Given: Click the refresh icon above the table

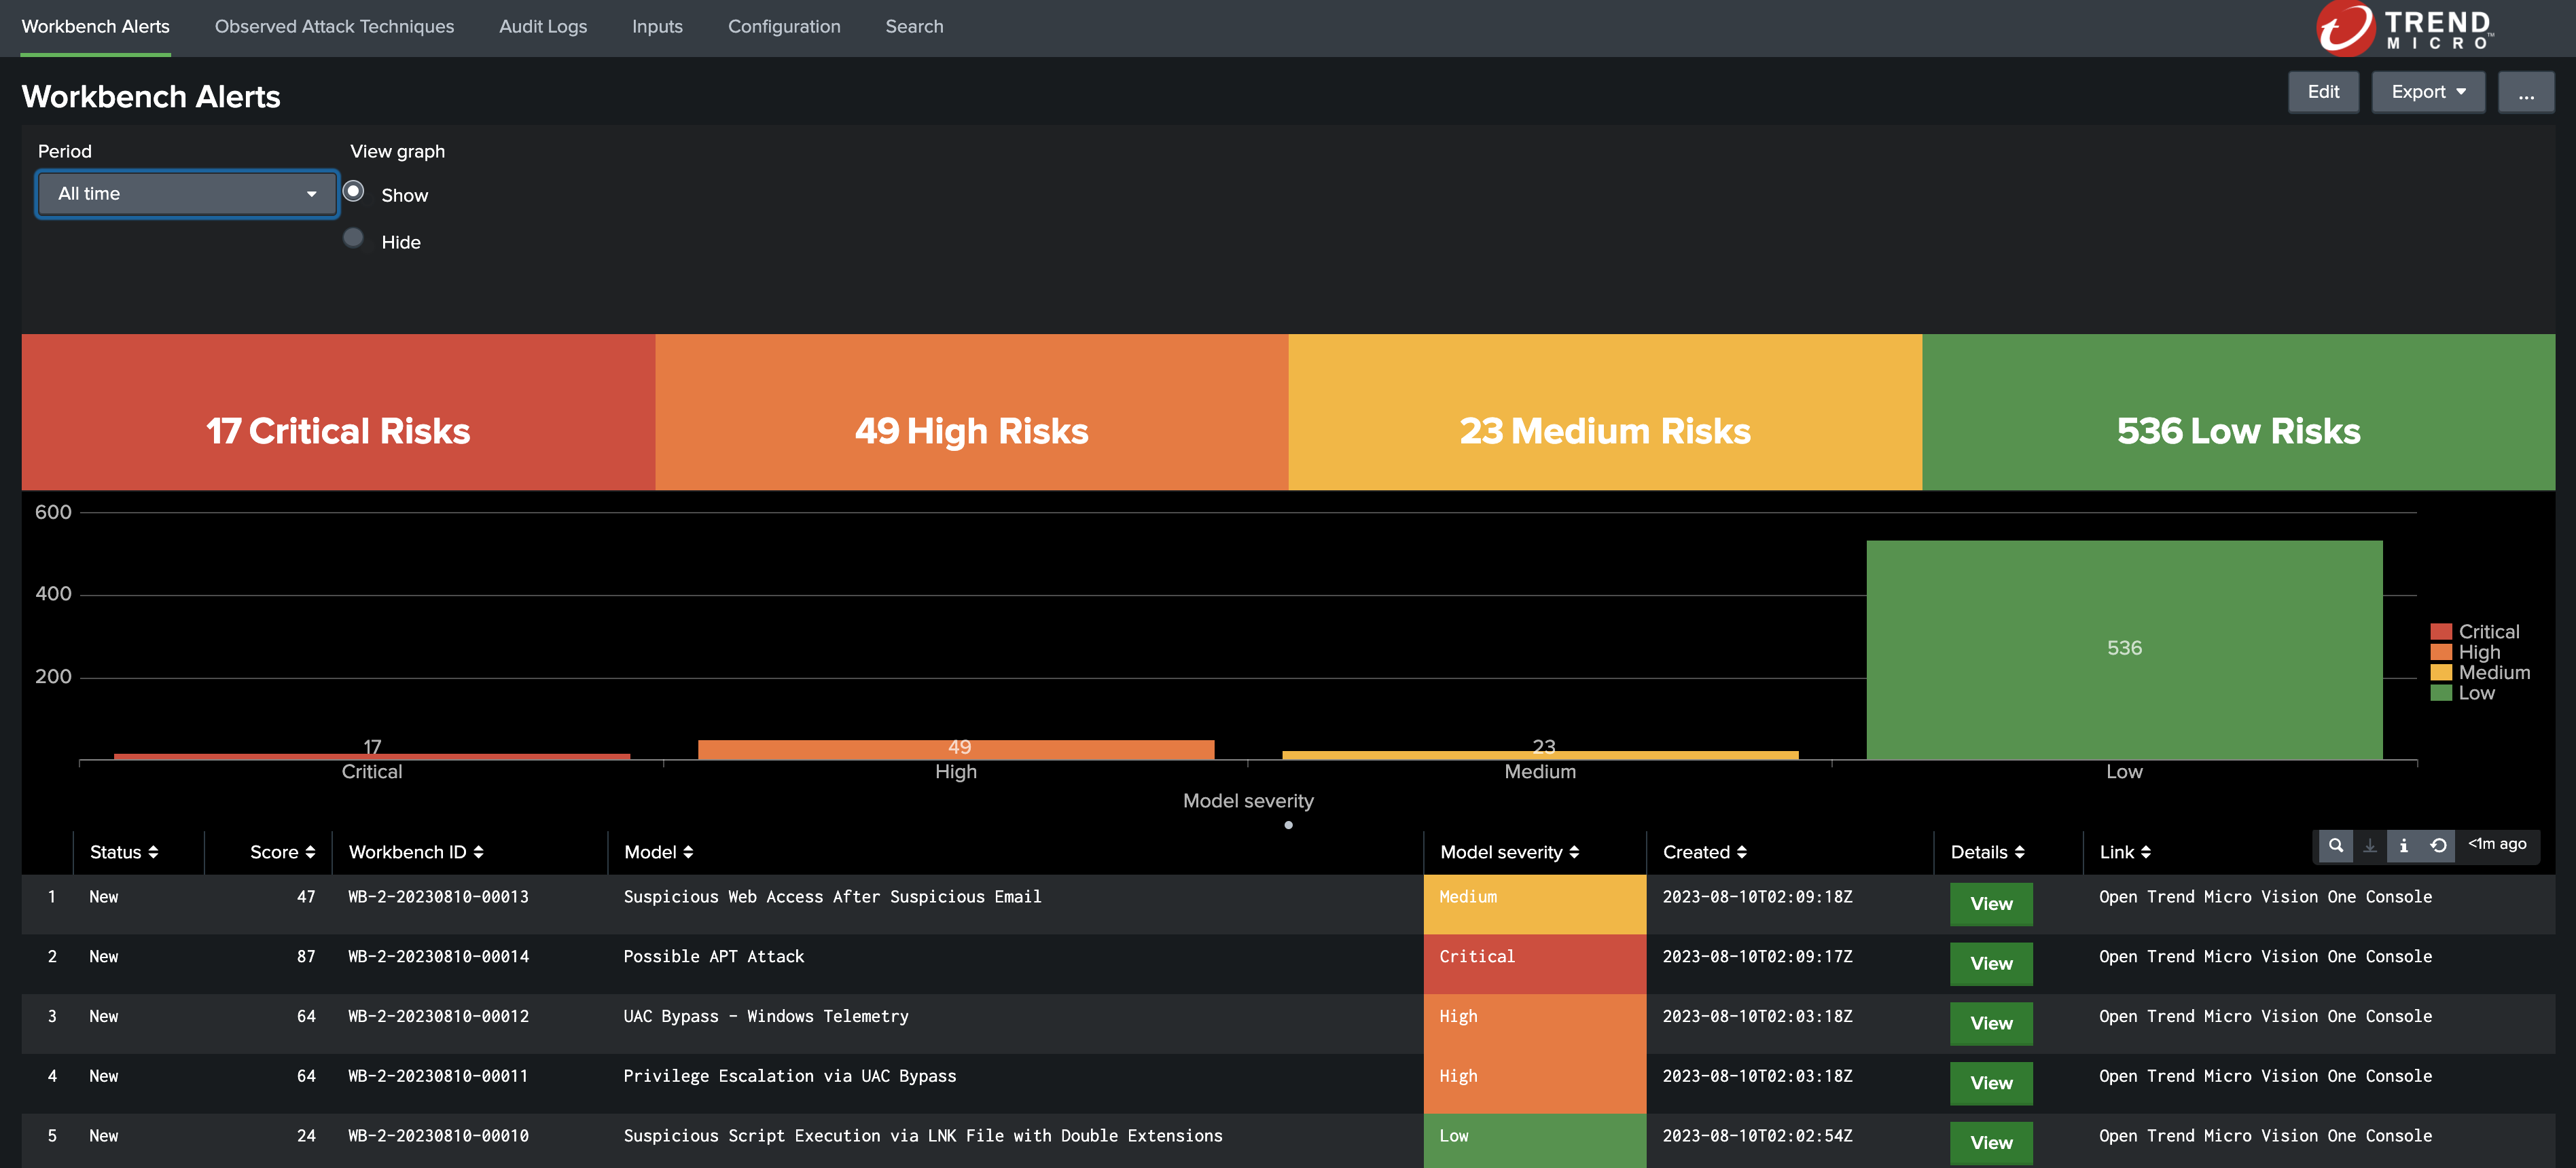Looking at the screenshot, I should tap(2438, 845).
